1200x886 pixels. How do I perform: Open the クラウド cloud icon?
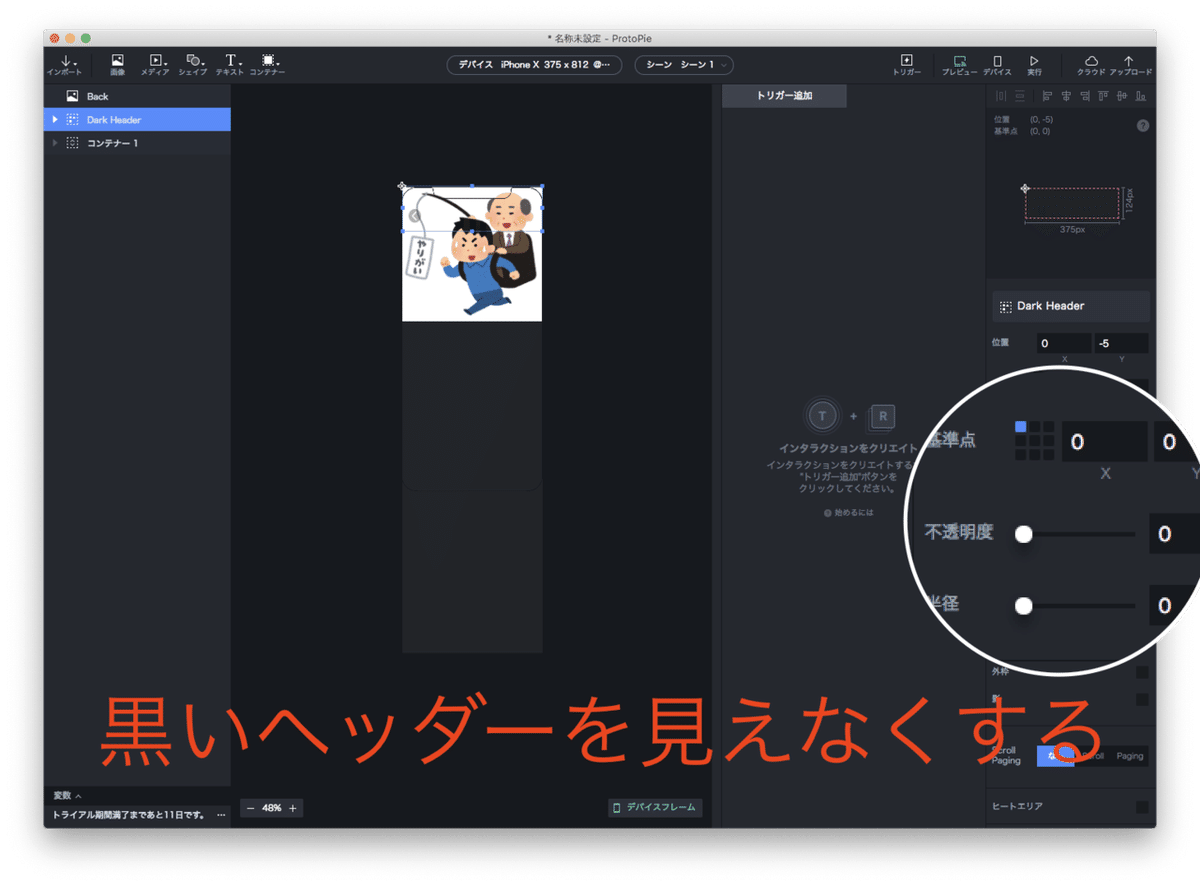click(x=1091, y=65)
